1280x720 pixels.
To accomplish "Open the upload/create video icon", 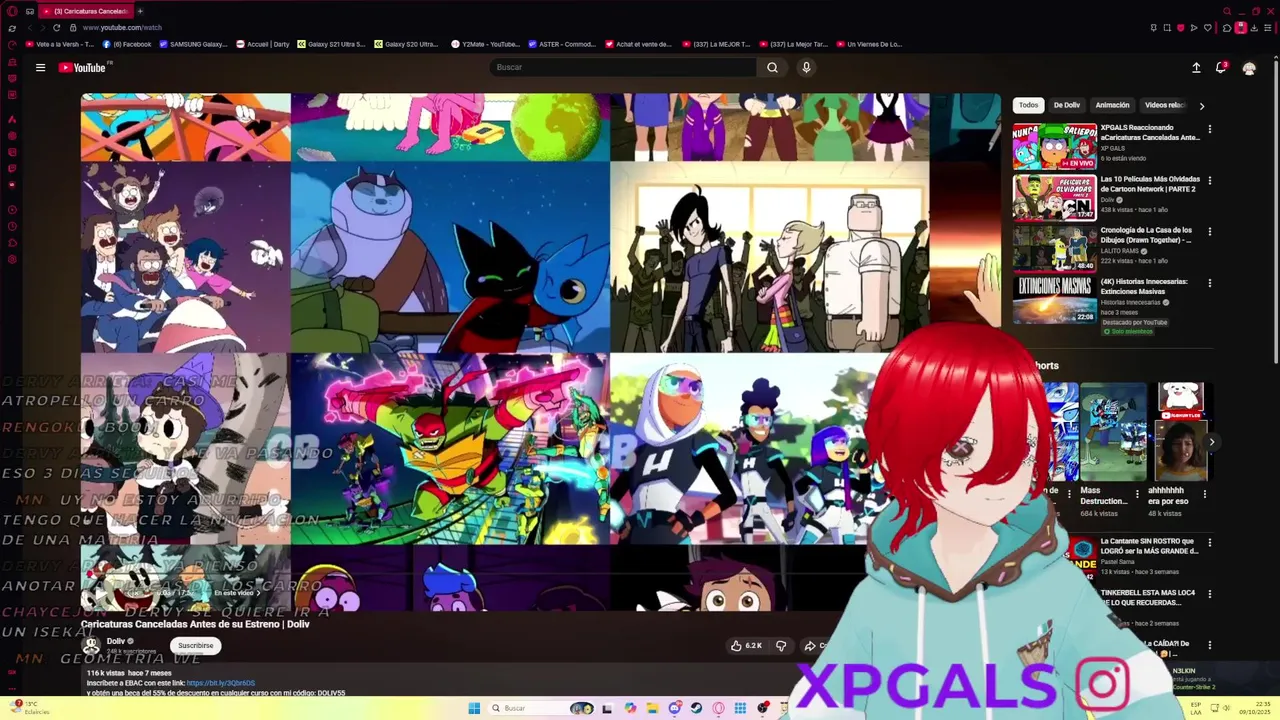I will tap(1196, 68).
